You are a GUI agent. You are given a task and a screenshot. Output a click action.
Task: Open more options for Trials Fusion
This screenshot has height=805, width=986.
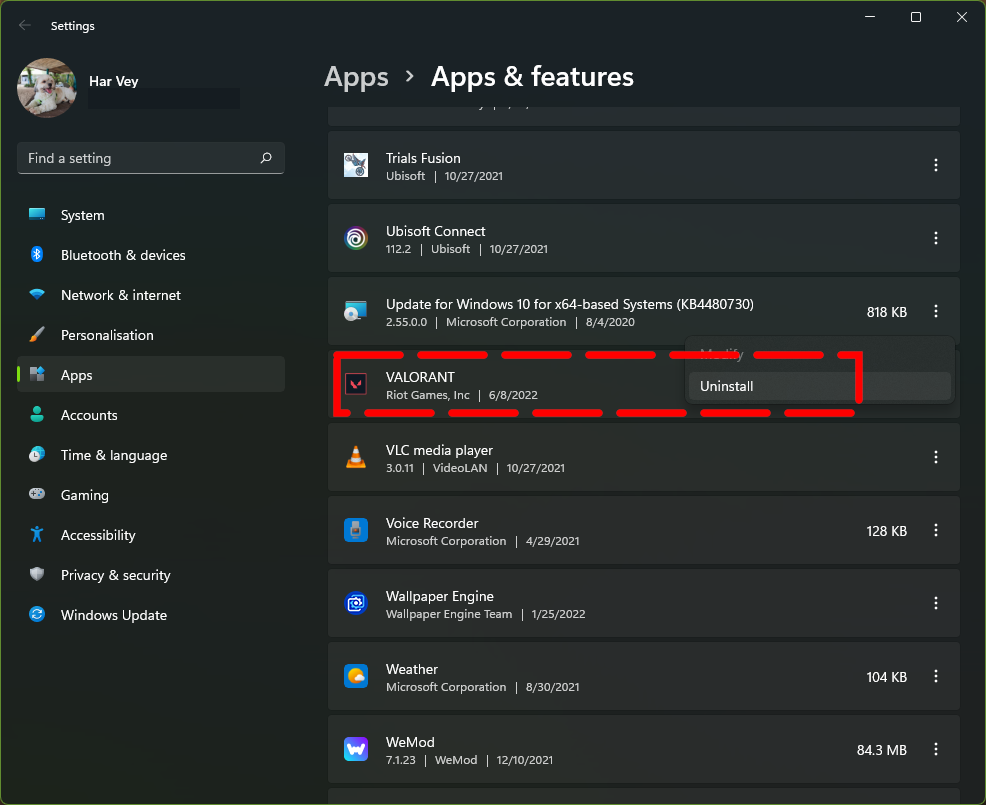(x=936, y=165)
